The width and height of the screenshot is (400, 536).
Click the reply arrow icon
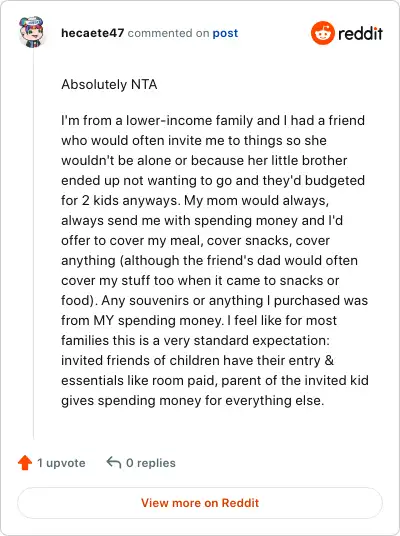pos(114,463)
